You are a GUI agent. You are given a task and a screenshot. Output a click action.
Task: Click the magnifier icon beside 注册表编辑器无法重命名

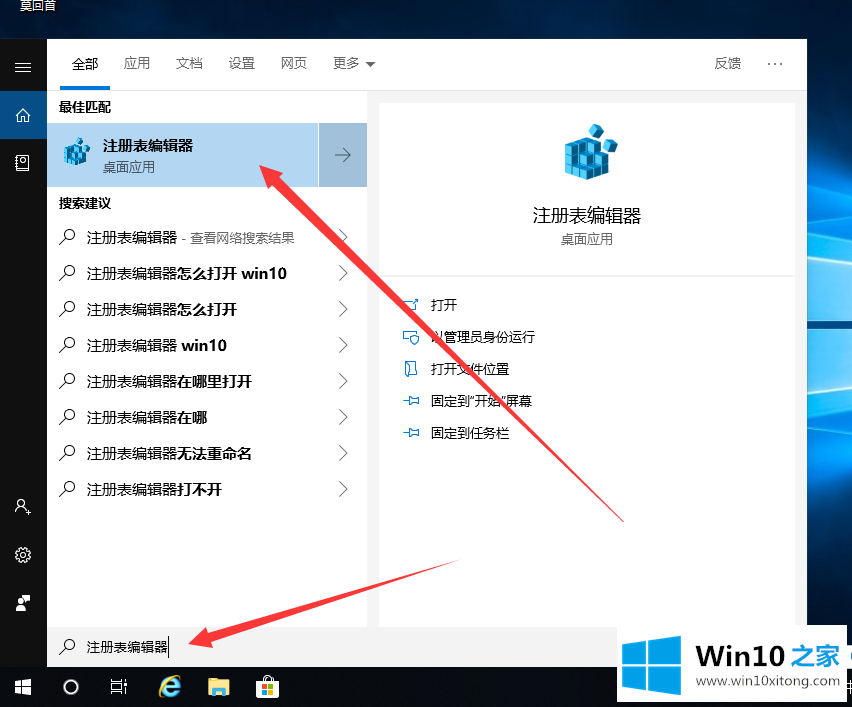click(x=67, y=453)
